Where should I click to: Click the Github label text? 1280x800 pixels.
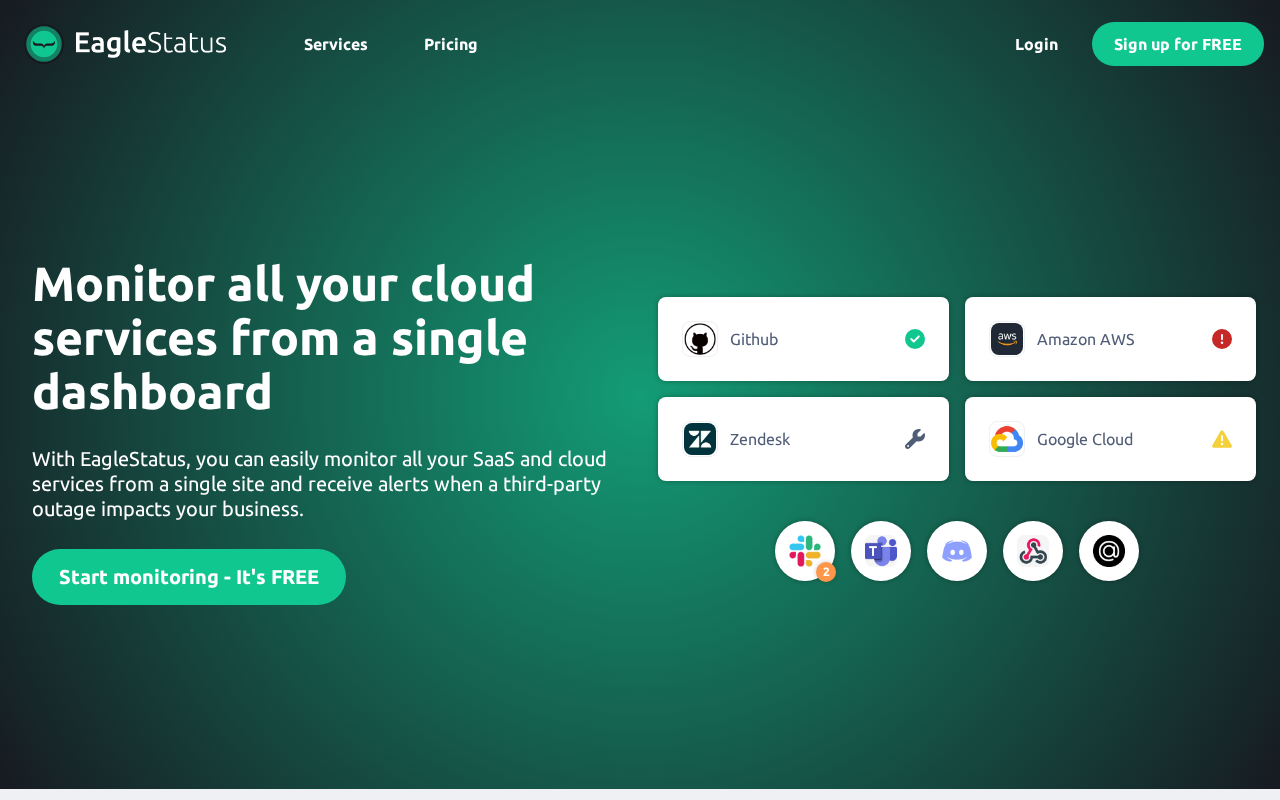tap(754, 339)
